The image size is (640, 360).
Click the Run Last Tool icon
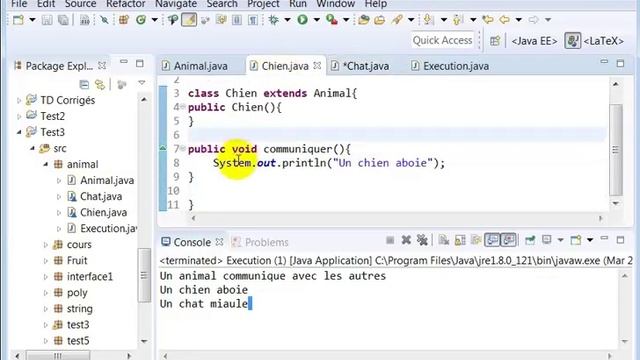pos(332,20)
